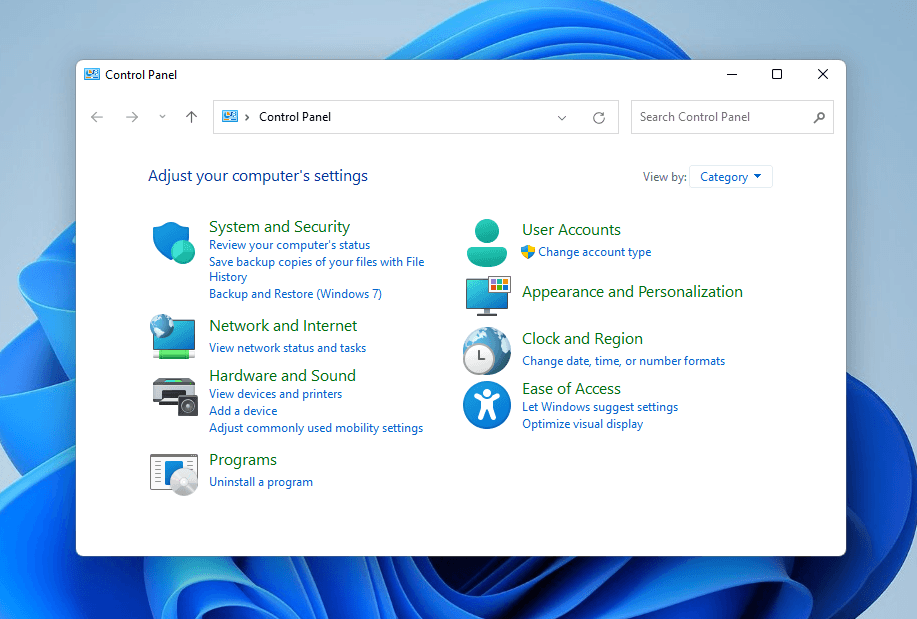Open the User Accounts heading
This screenshot has height=619, width=917.
(x=571, y=229)
